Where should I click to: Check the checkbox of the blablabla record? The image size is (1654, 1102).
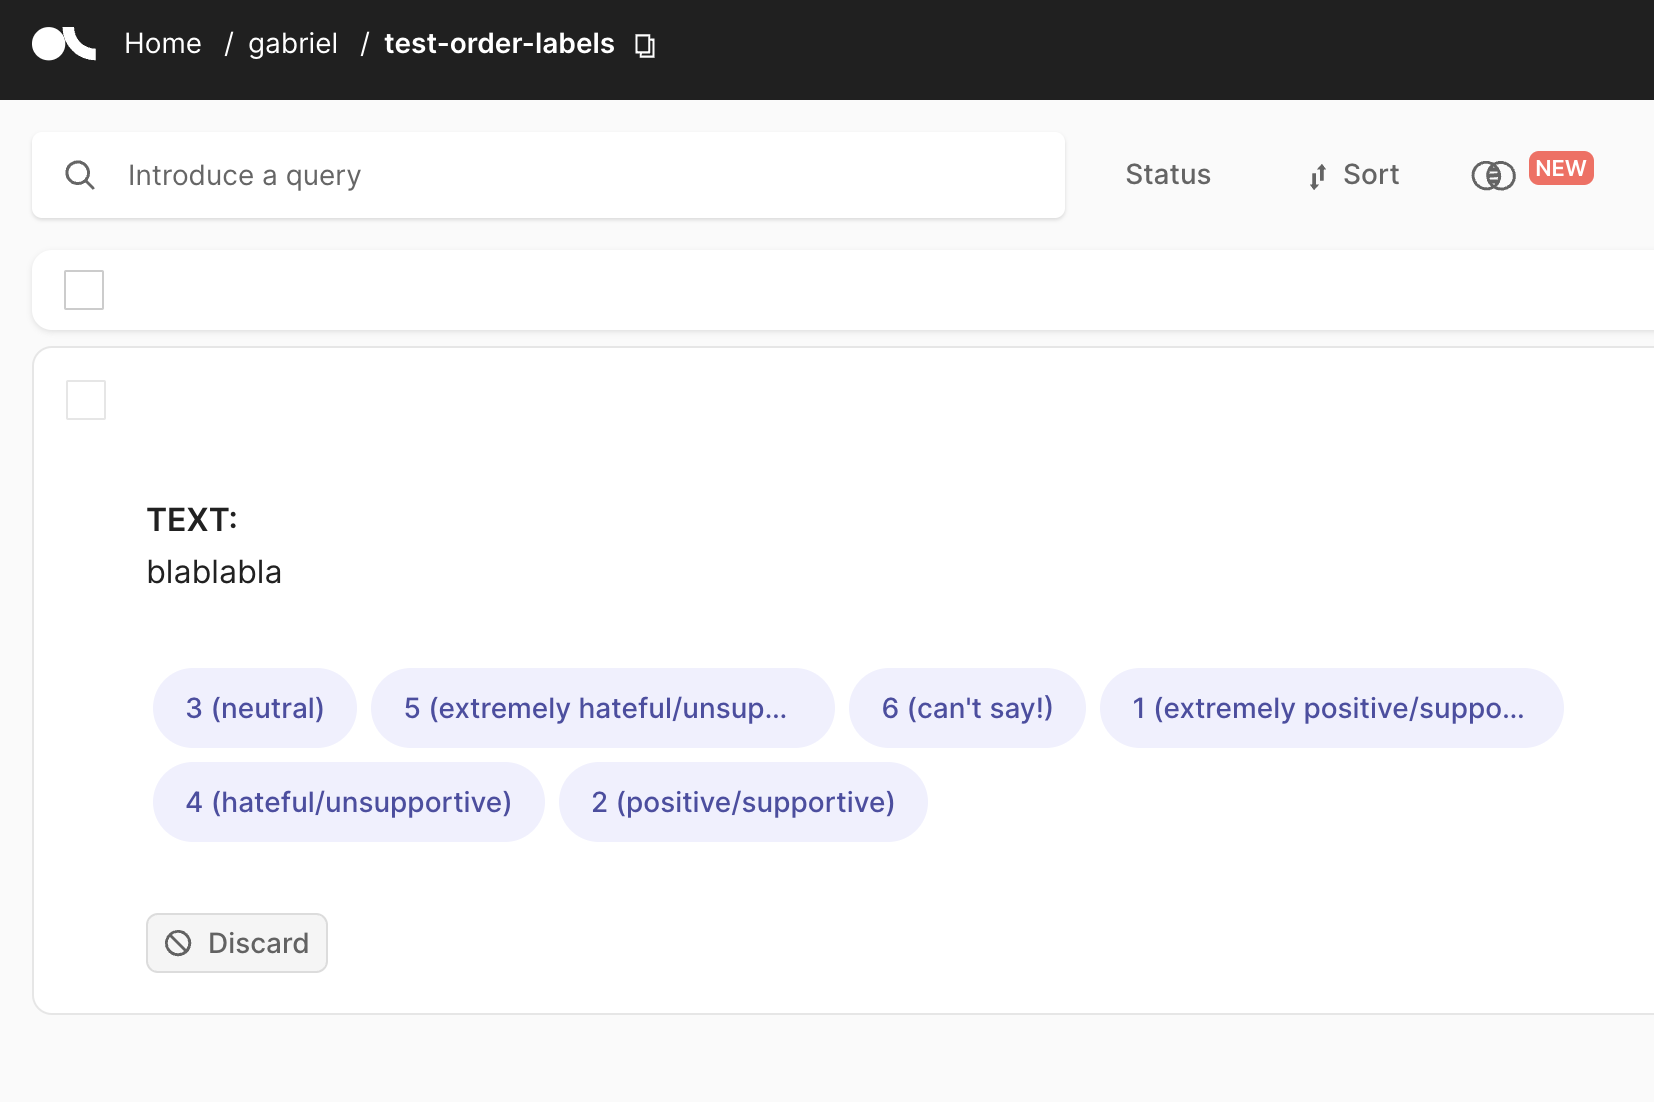coord(86,399)
